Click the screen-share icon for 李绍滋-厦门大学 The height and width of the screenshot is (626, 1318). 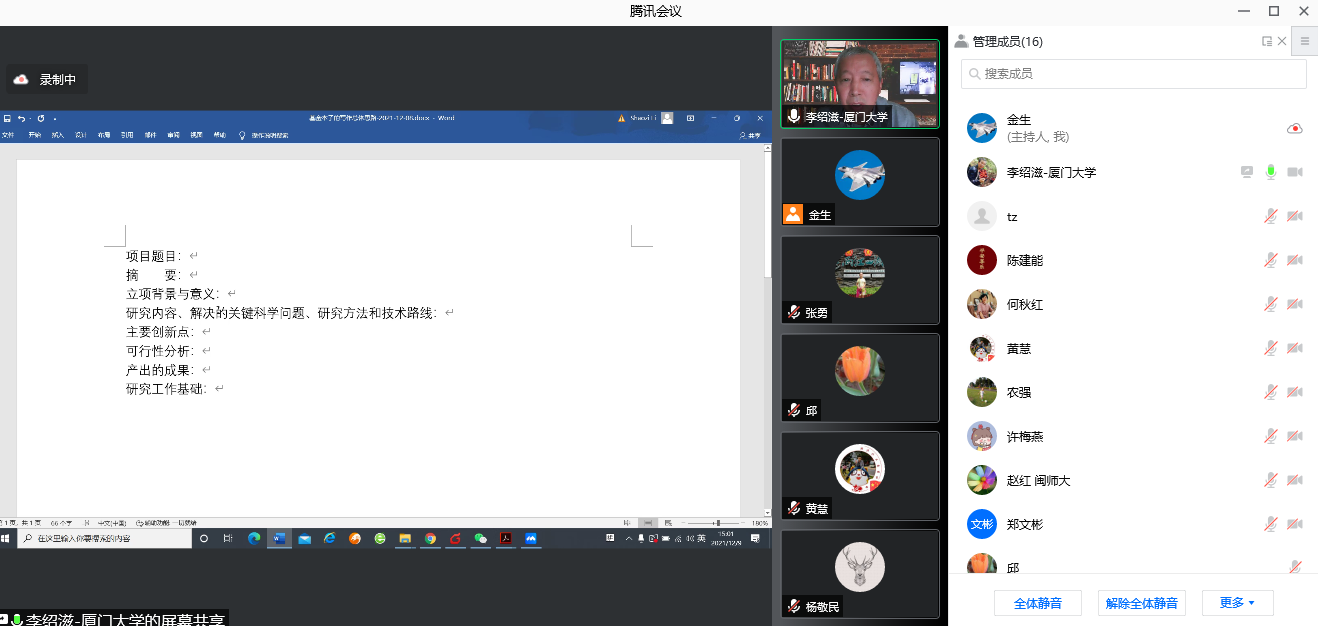pos(1246,172)
